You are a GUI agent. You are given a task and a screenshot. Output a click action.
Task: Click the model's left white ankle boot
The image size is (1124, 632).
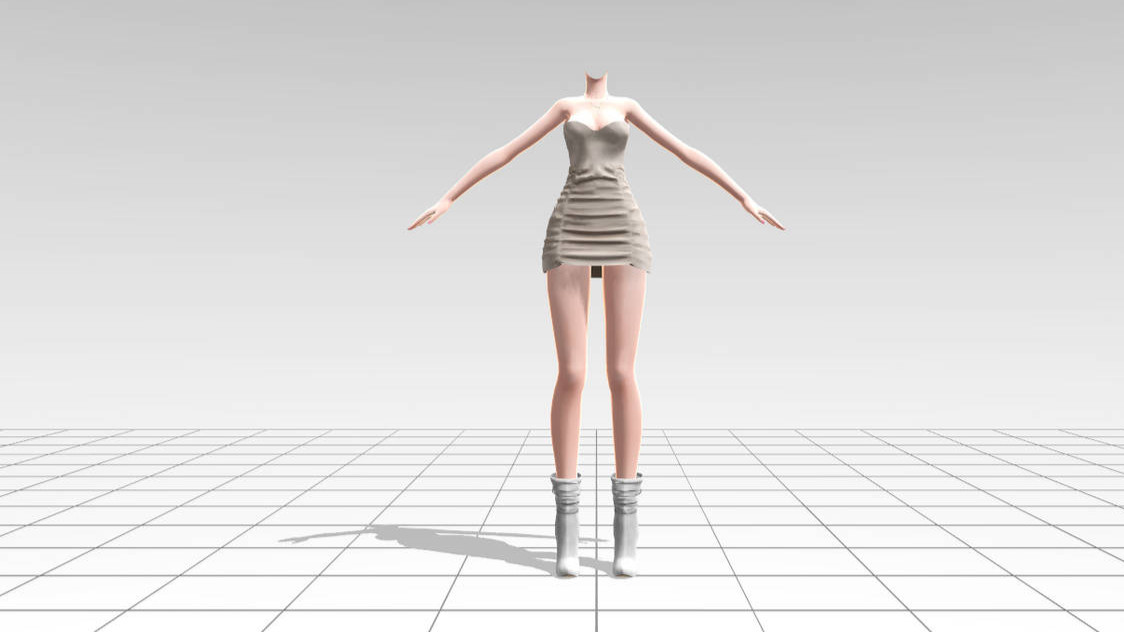[x=566, y=524]
